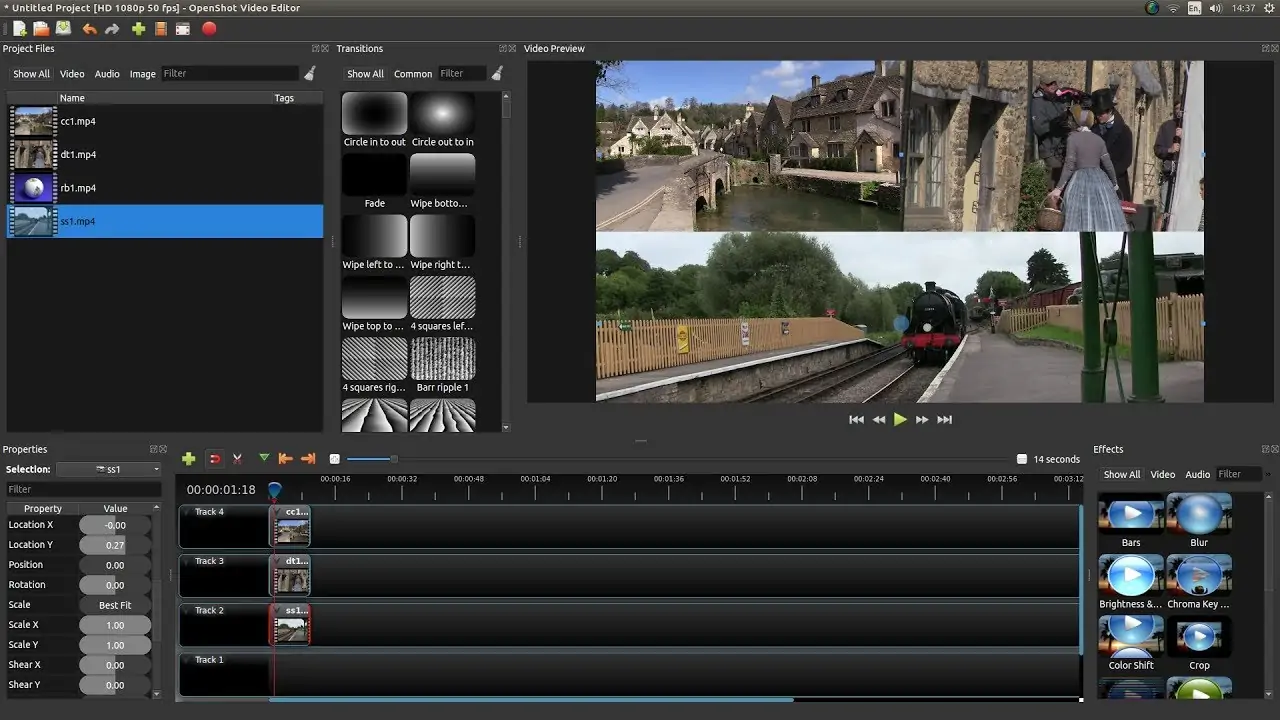This screenshot has height=720, width=1280.
Task: Expand the Track 4 header menu arrow
Action: point(187,512)
